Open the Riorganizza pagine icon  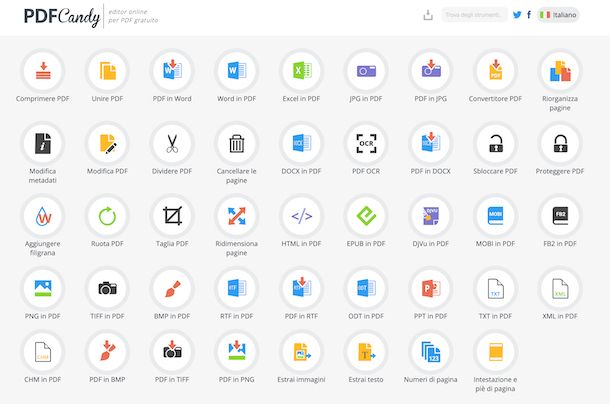pos(560,70)
